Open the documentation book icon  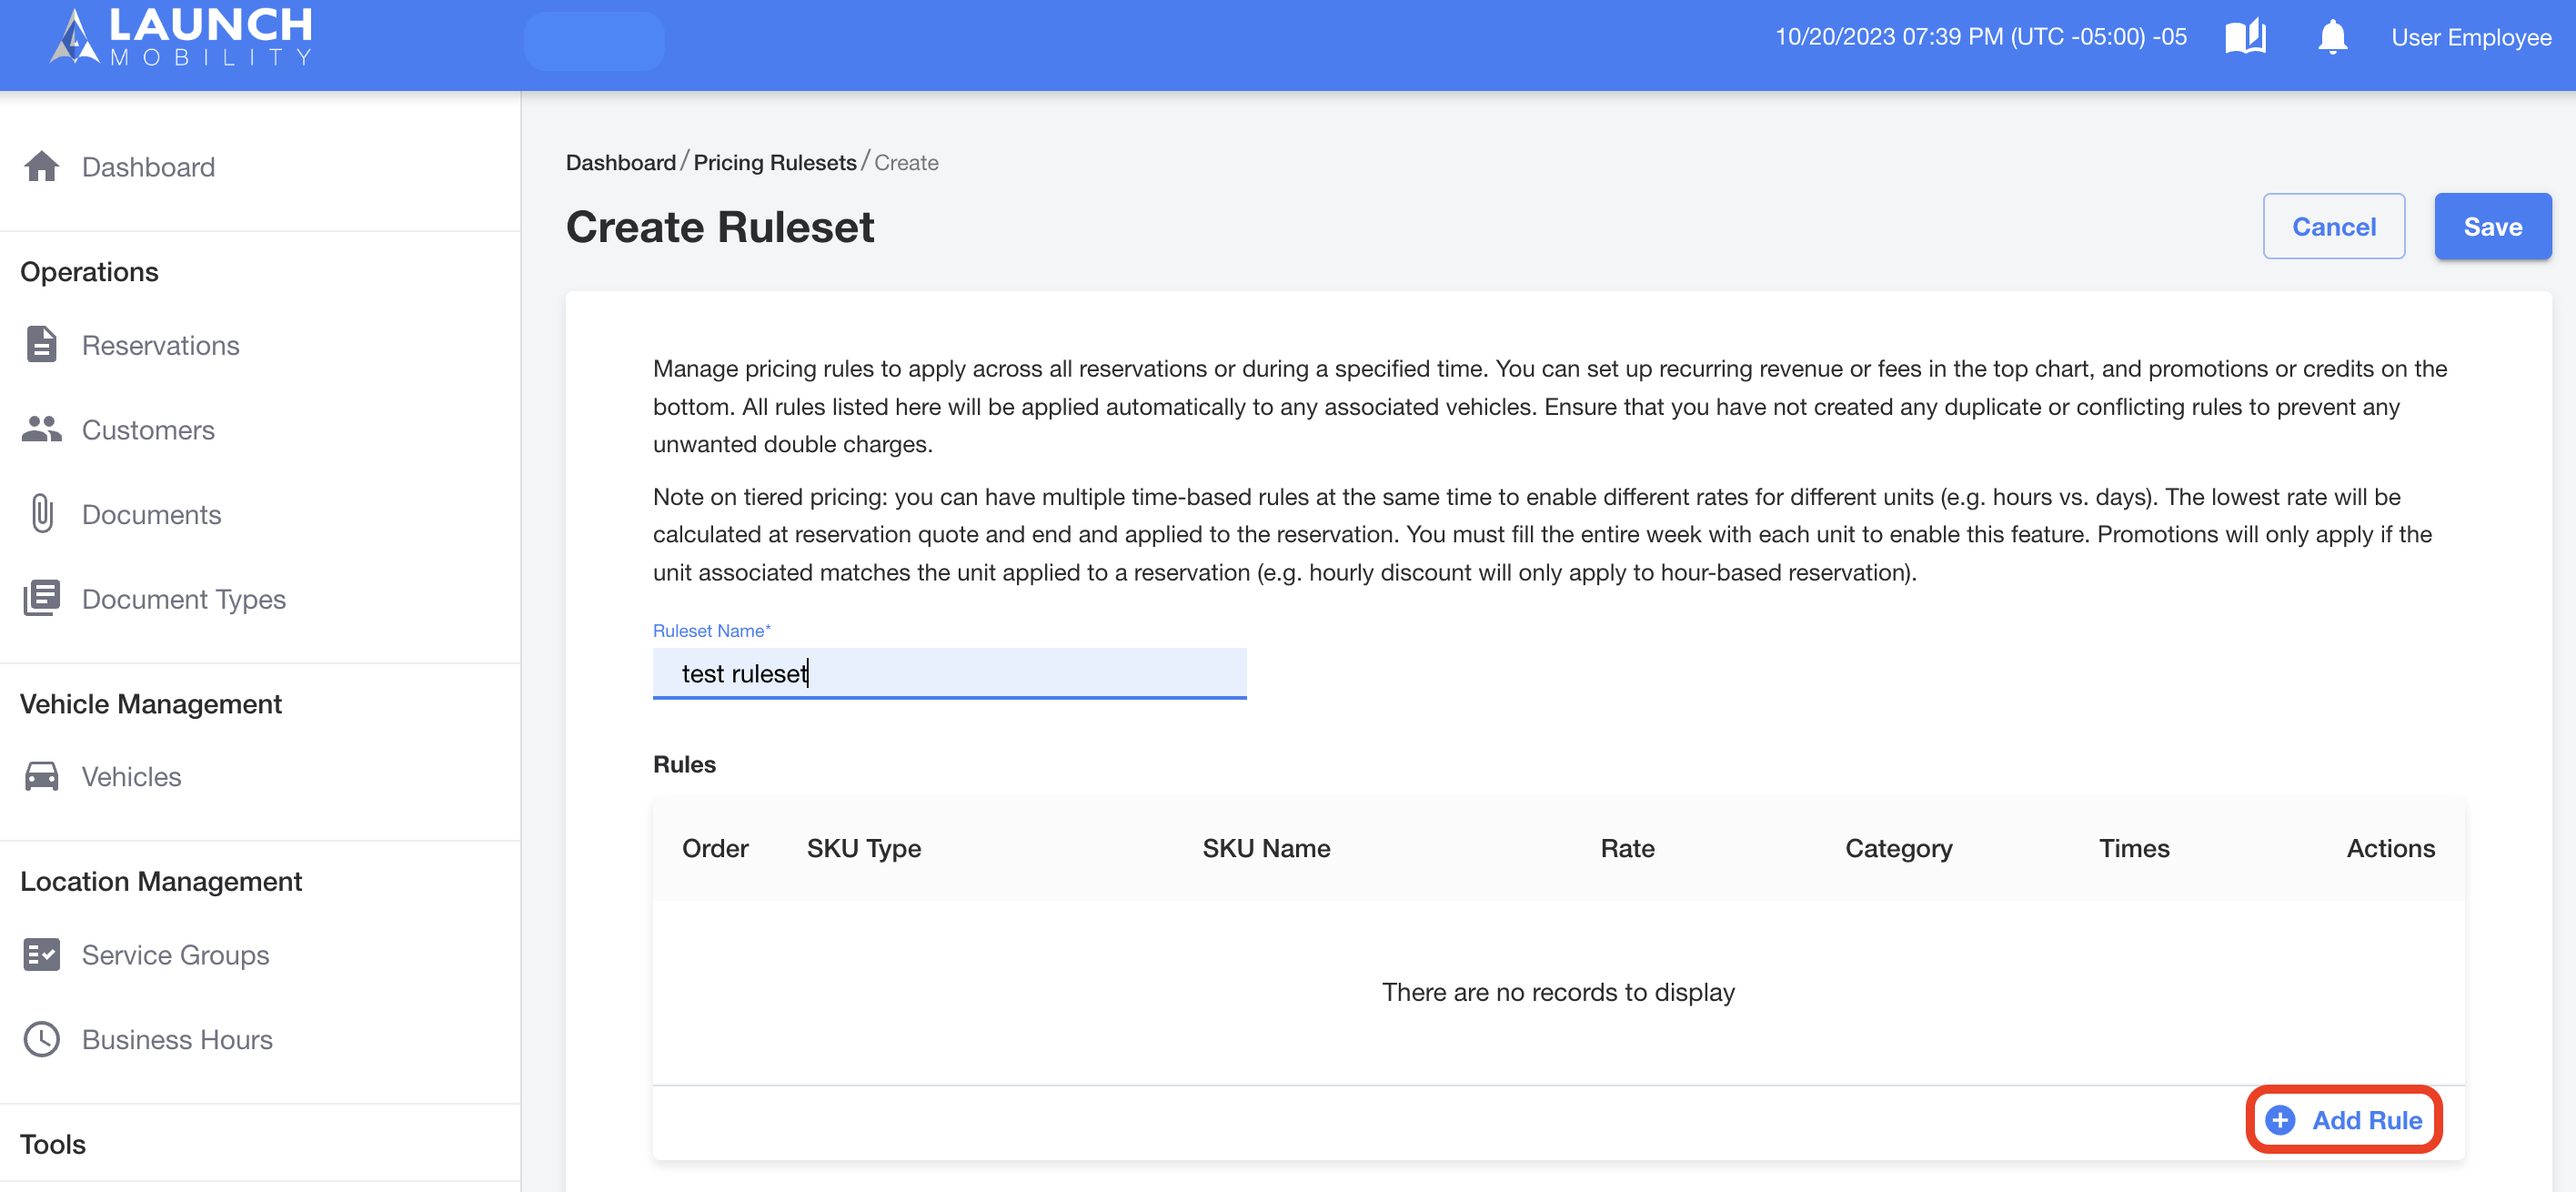coord(2245,37)
